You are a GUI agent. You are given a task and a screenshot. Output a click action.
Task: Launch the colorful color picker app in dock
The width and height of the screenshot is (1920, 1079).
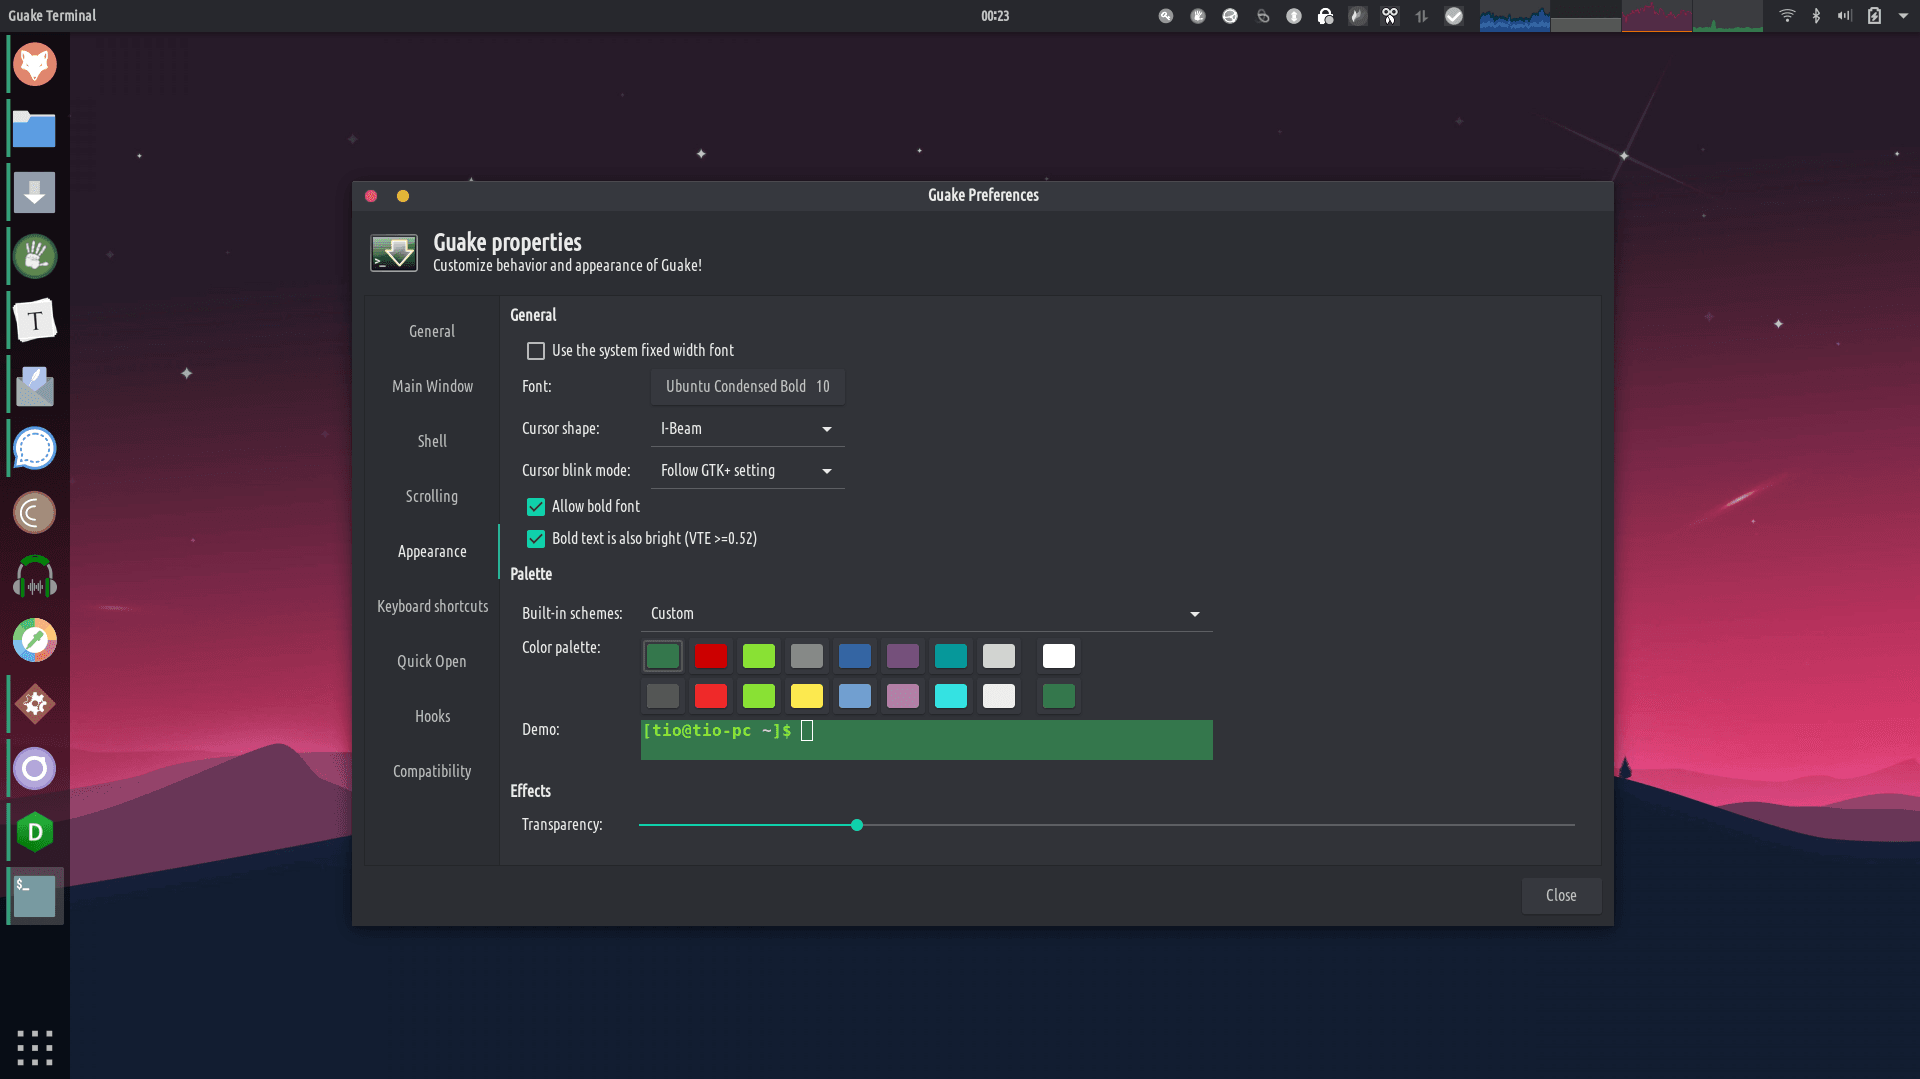[35, 641]
